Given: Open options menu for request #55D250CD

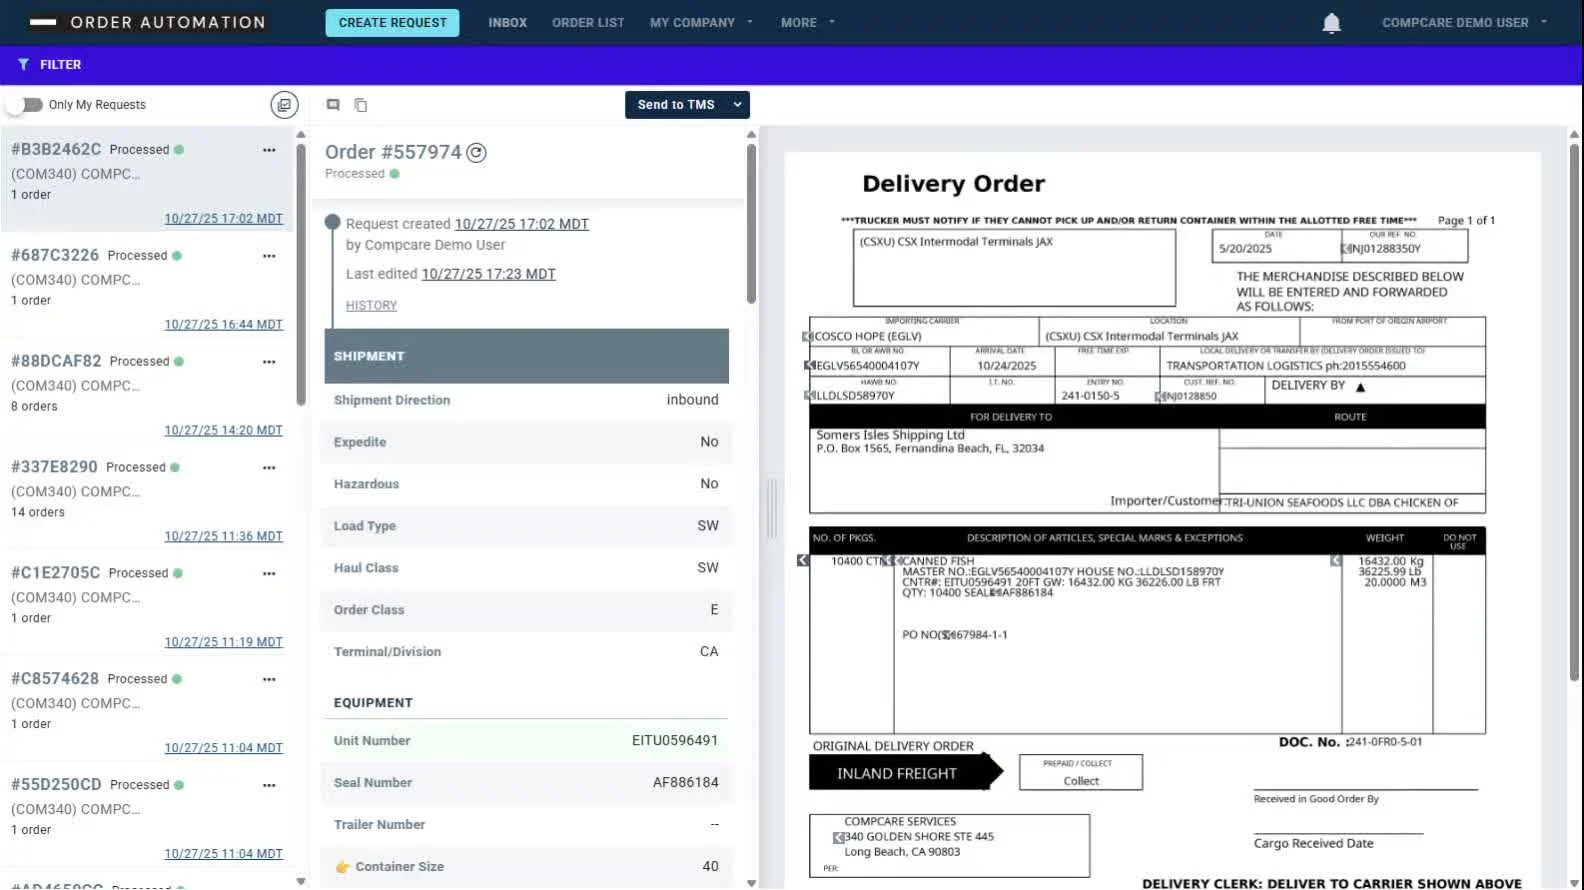Looking at the screenshot, I should (269, 786).
